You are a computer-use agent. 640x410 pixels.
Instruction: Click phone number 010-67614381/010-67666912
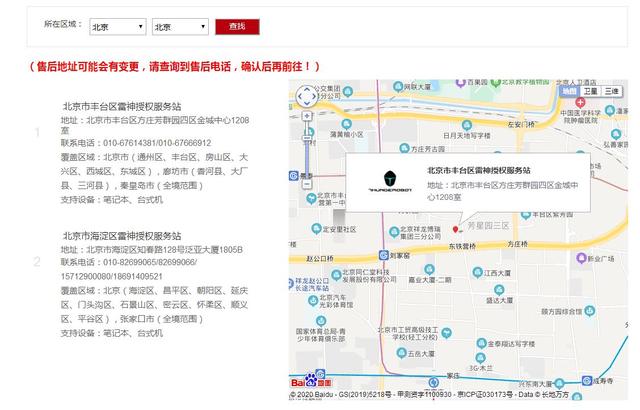(x=157, y=143)
